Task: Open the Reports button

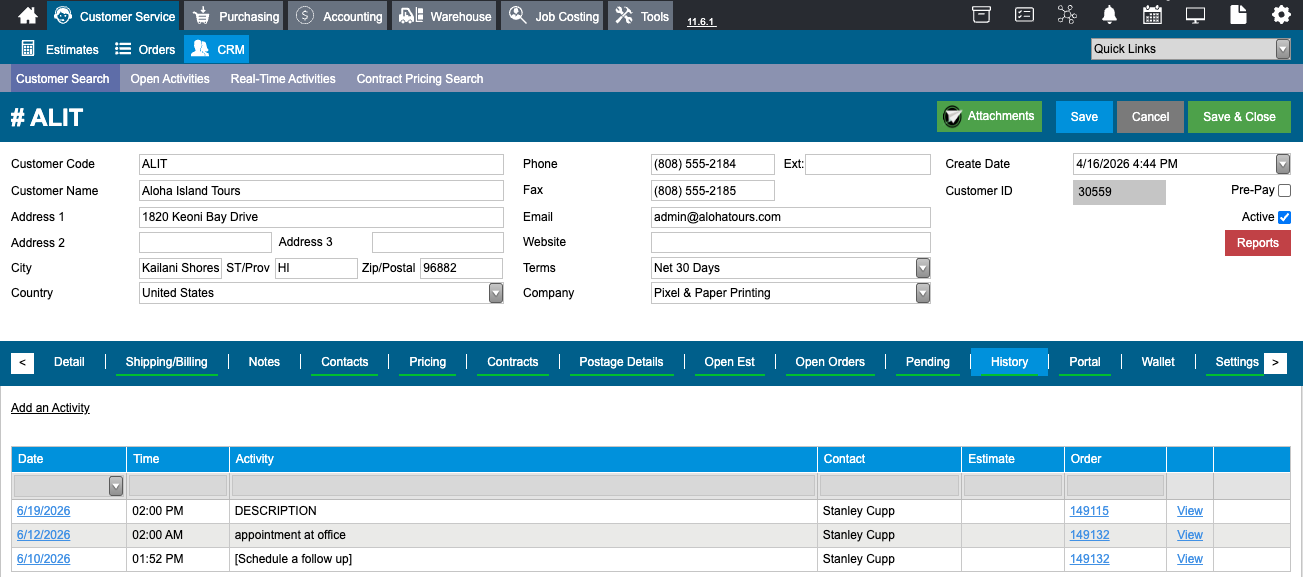Action: pyautogui.click(x=1258, y=243)
